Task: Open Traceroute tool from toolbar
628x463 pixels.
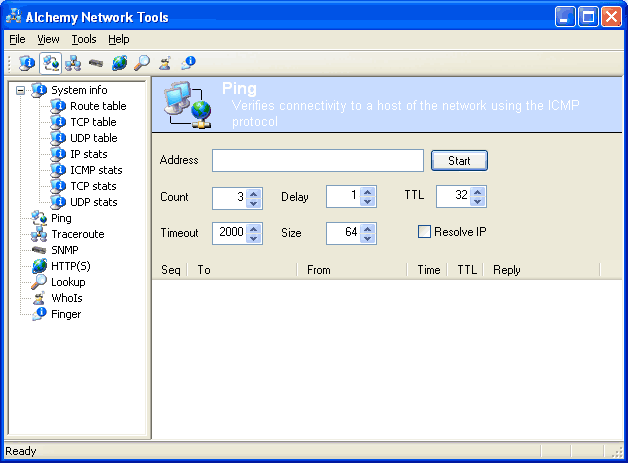Action: pyautogui.click(x=73, y=63)
